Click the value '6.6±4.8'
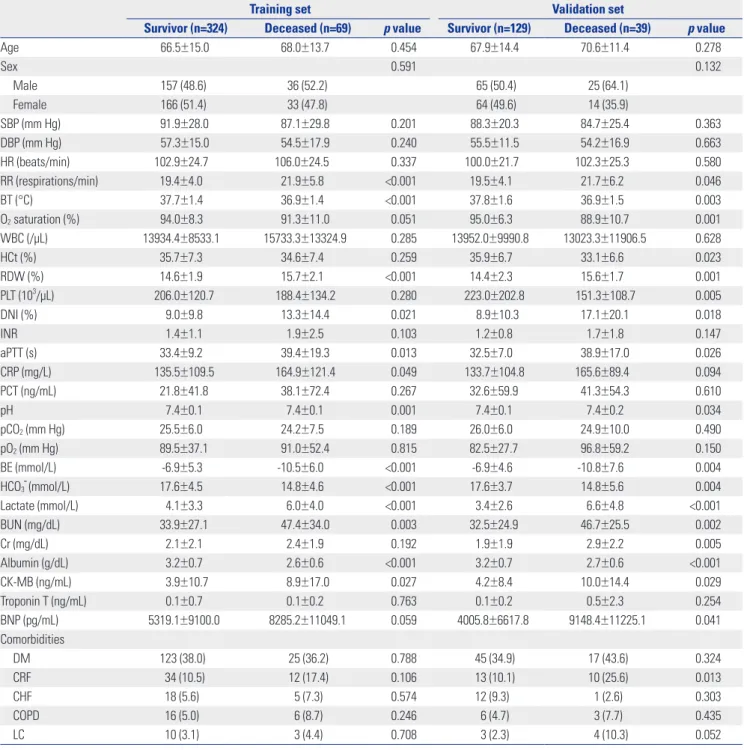The image size is (744, 750). [x=605, y=507]
